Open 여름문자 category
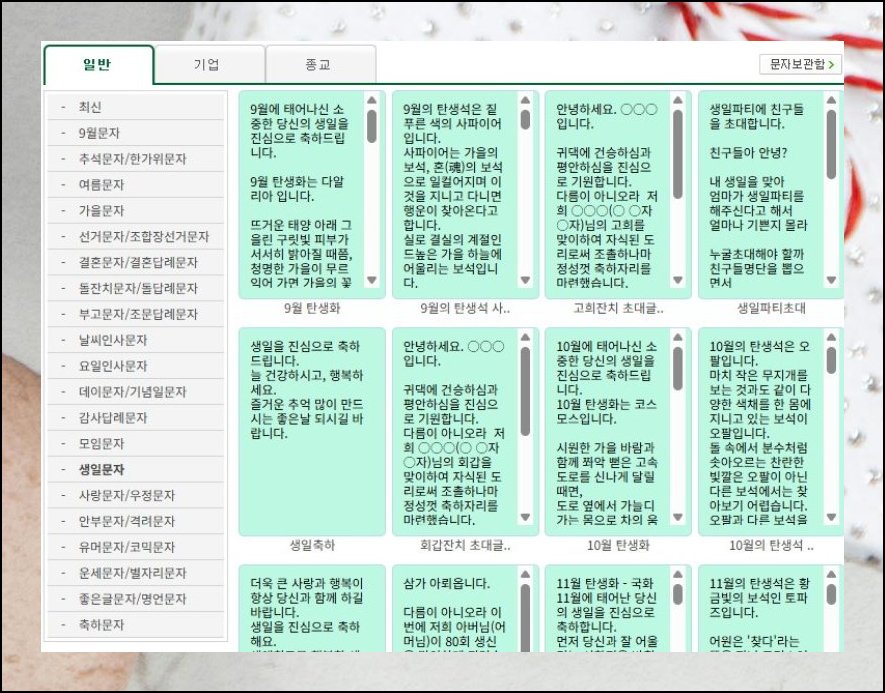This screenshot has width=885, height=693. click(135, 185)
